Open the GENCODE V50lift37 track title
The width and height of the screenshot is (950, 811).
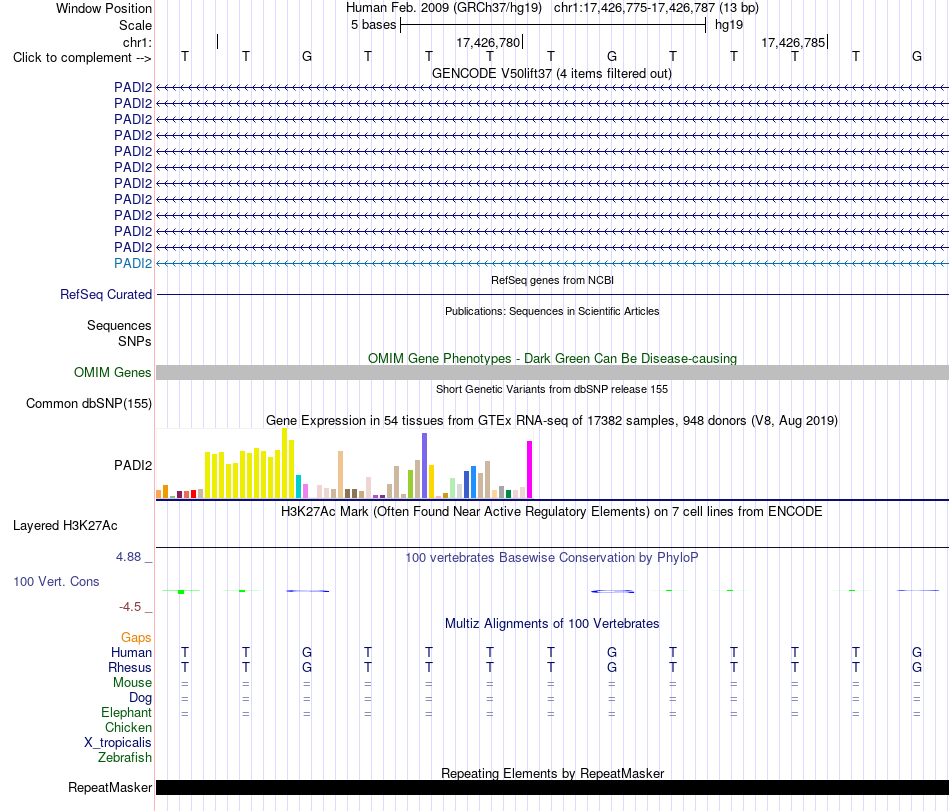click(x=552, y=73)
